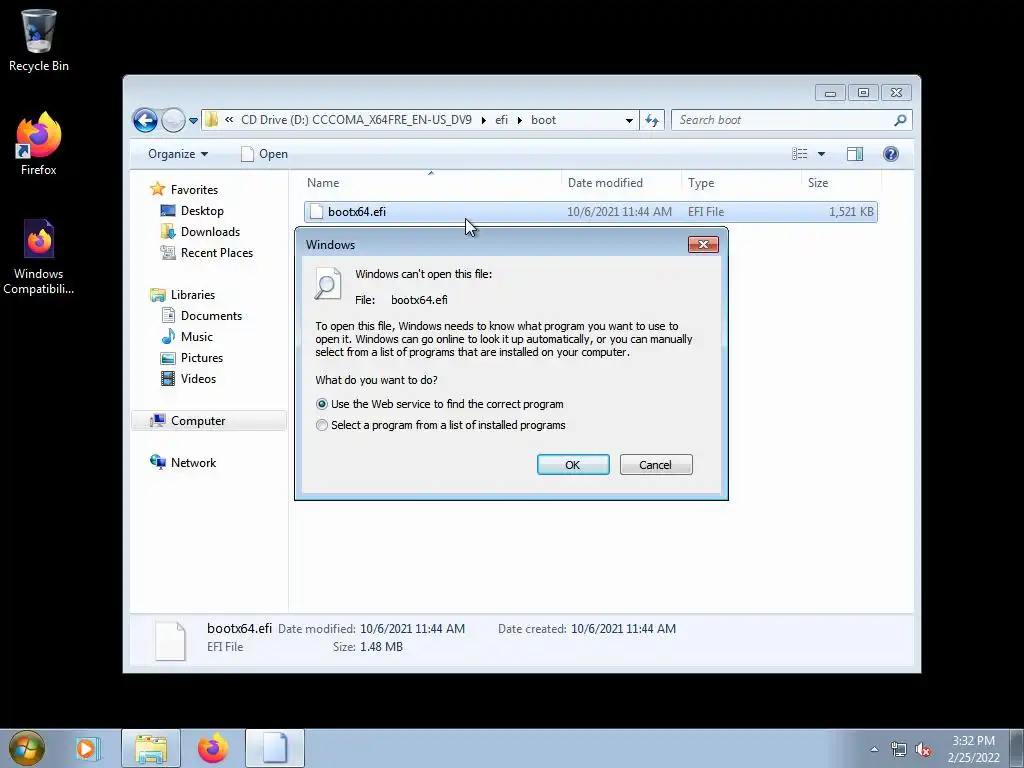The width and height of the screenshot is (1024, 768).
Task: Go back with the Explorer back arrow
Action: click(145, 120)
